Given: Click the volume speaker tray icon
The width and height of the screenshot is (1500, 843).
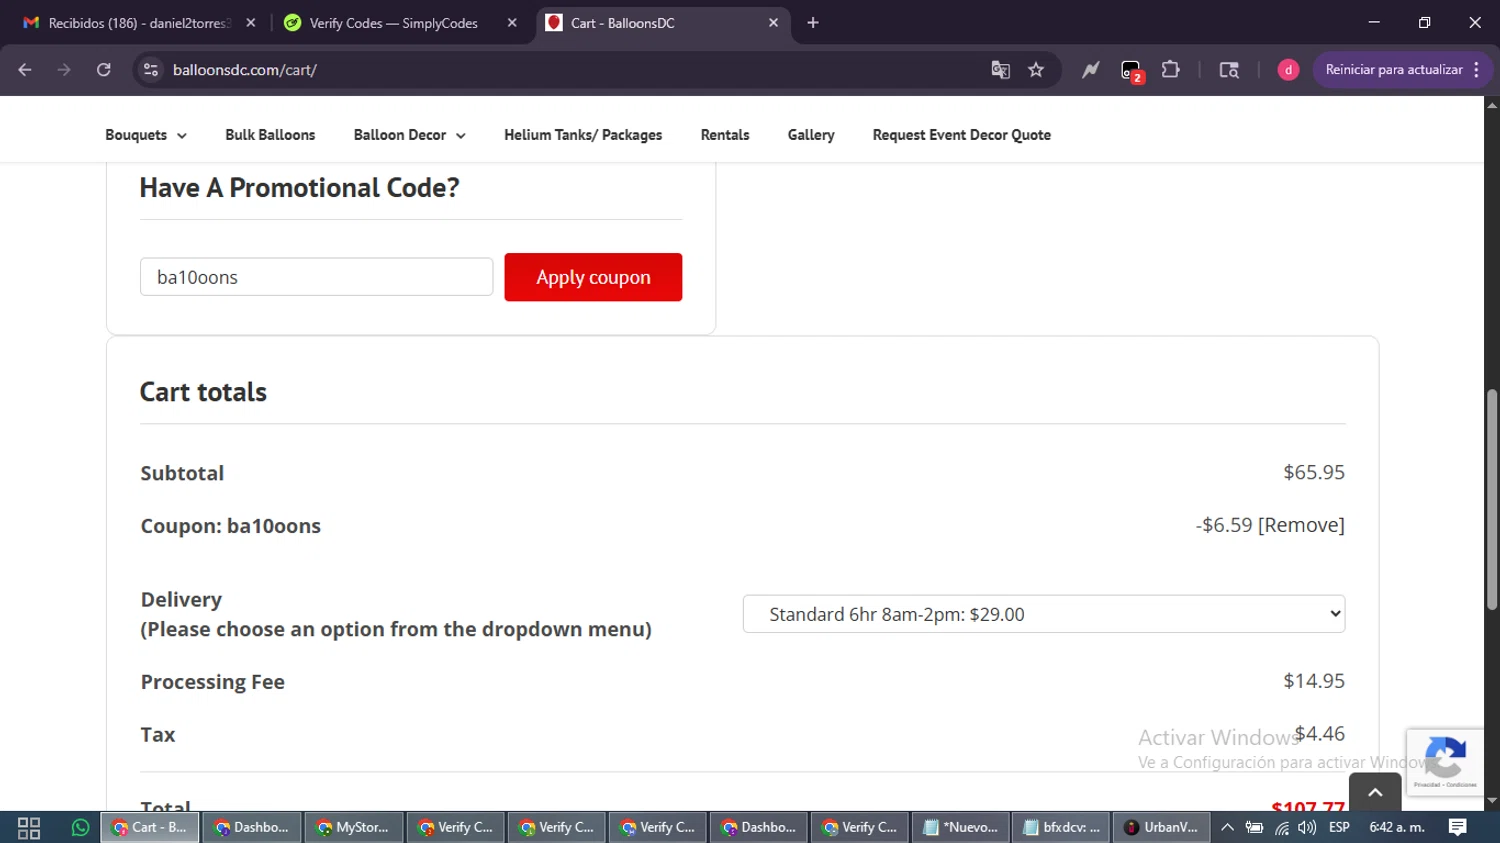Looking at the screenshot, I should click(x=1307, y=828).
